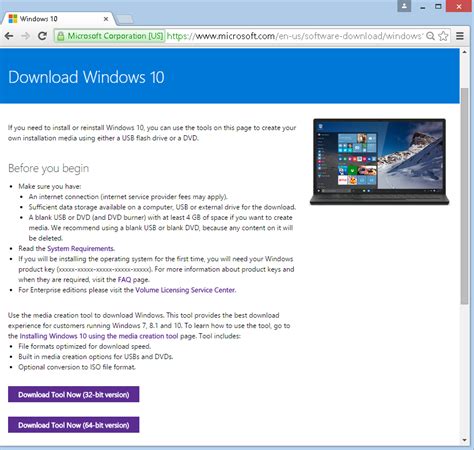Go back with the browser back arrow
Image resolution: width=474 pixels, height=450 pixels.
coord(9,36)
